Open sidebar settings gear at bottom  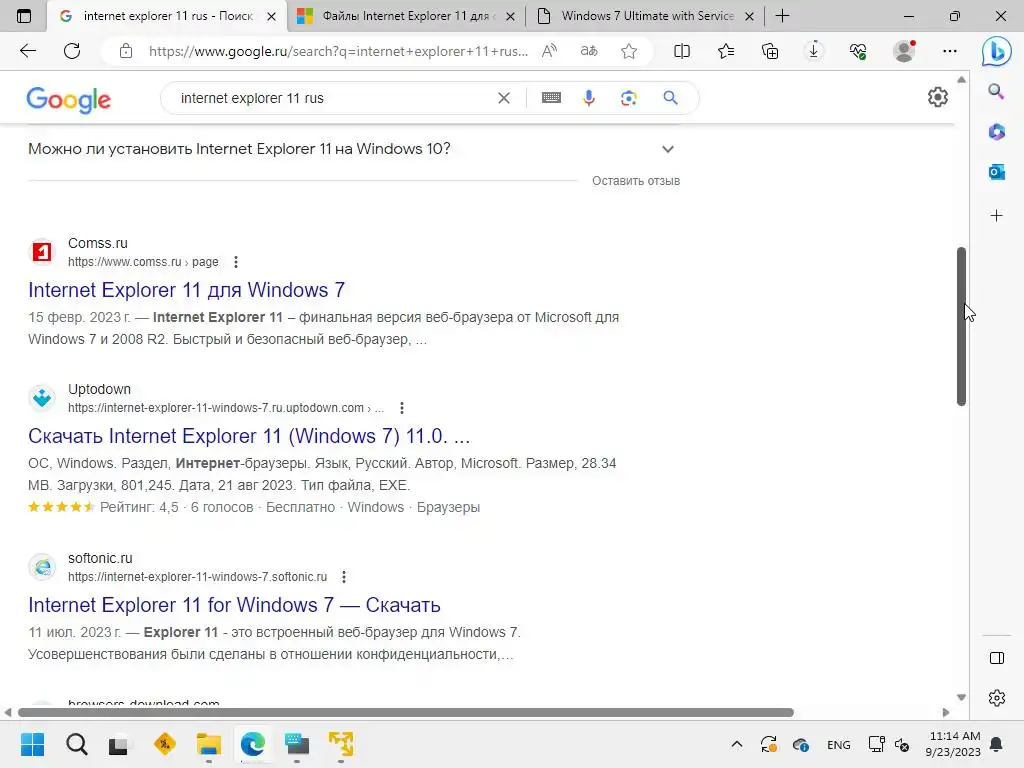coord(997,698)
